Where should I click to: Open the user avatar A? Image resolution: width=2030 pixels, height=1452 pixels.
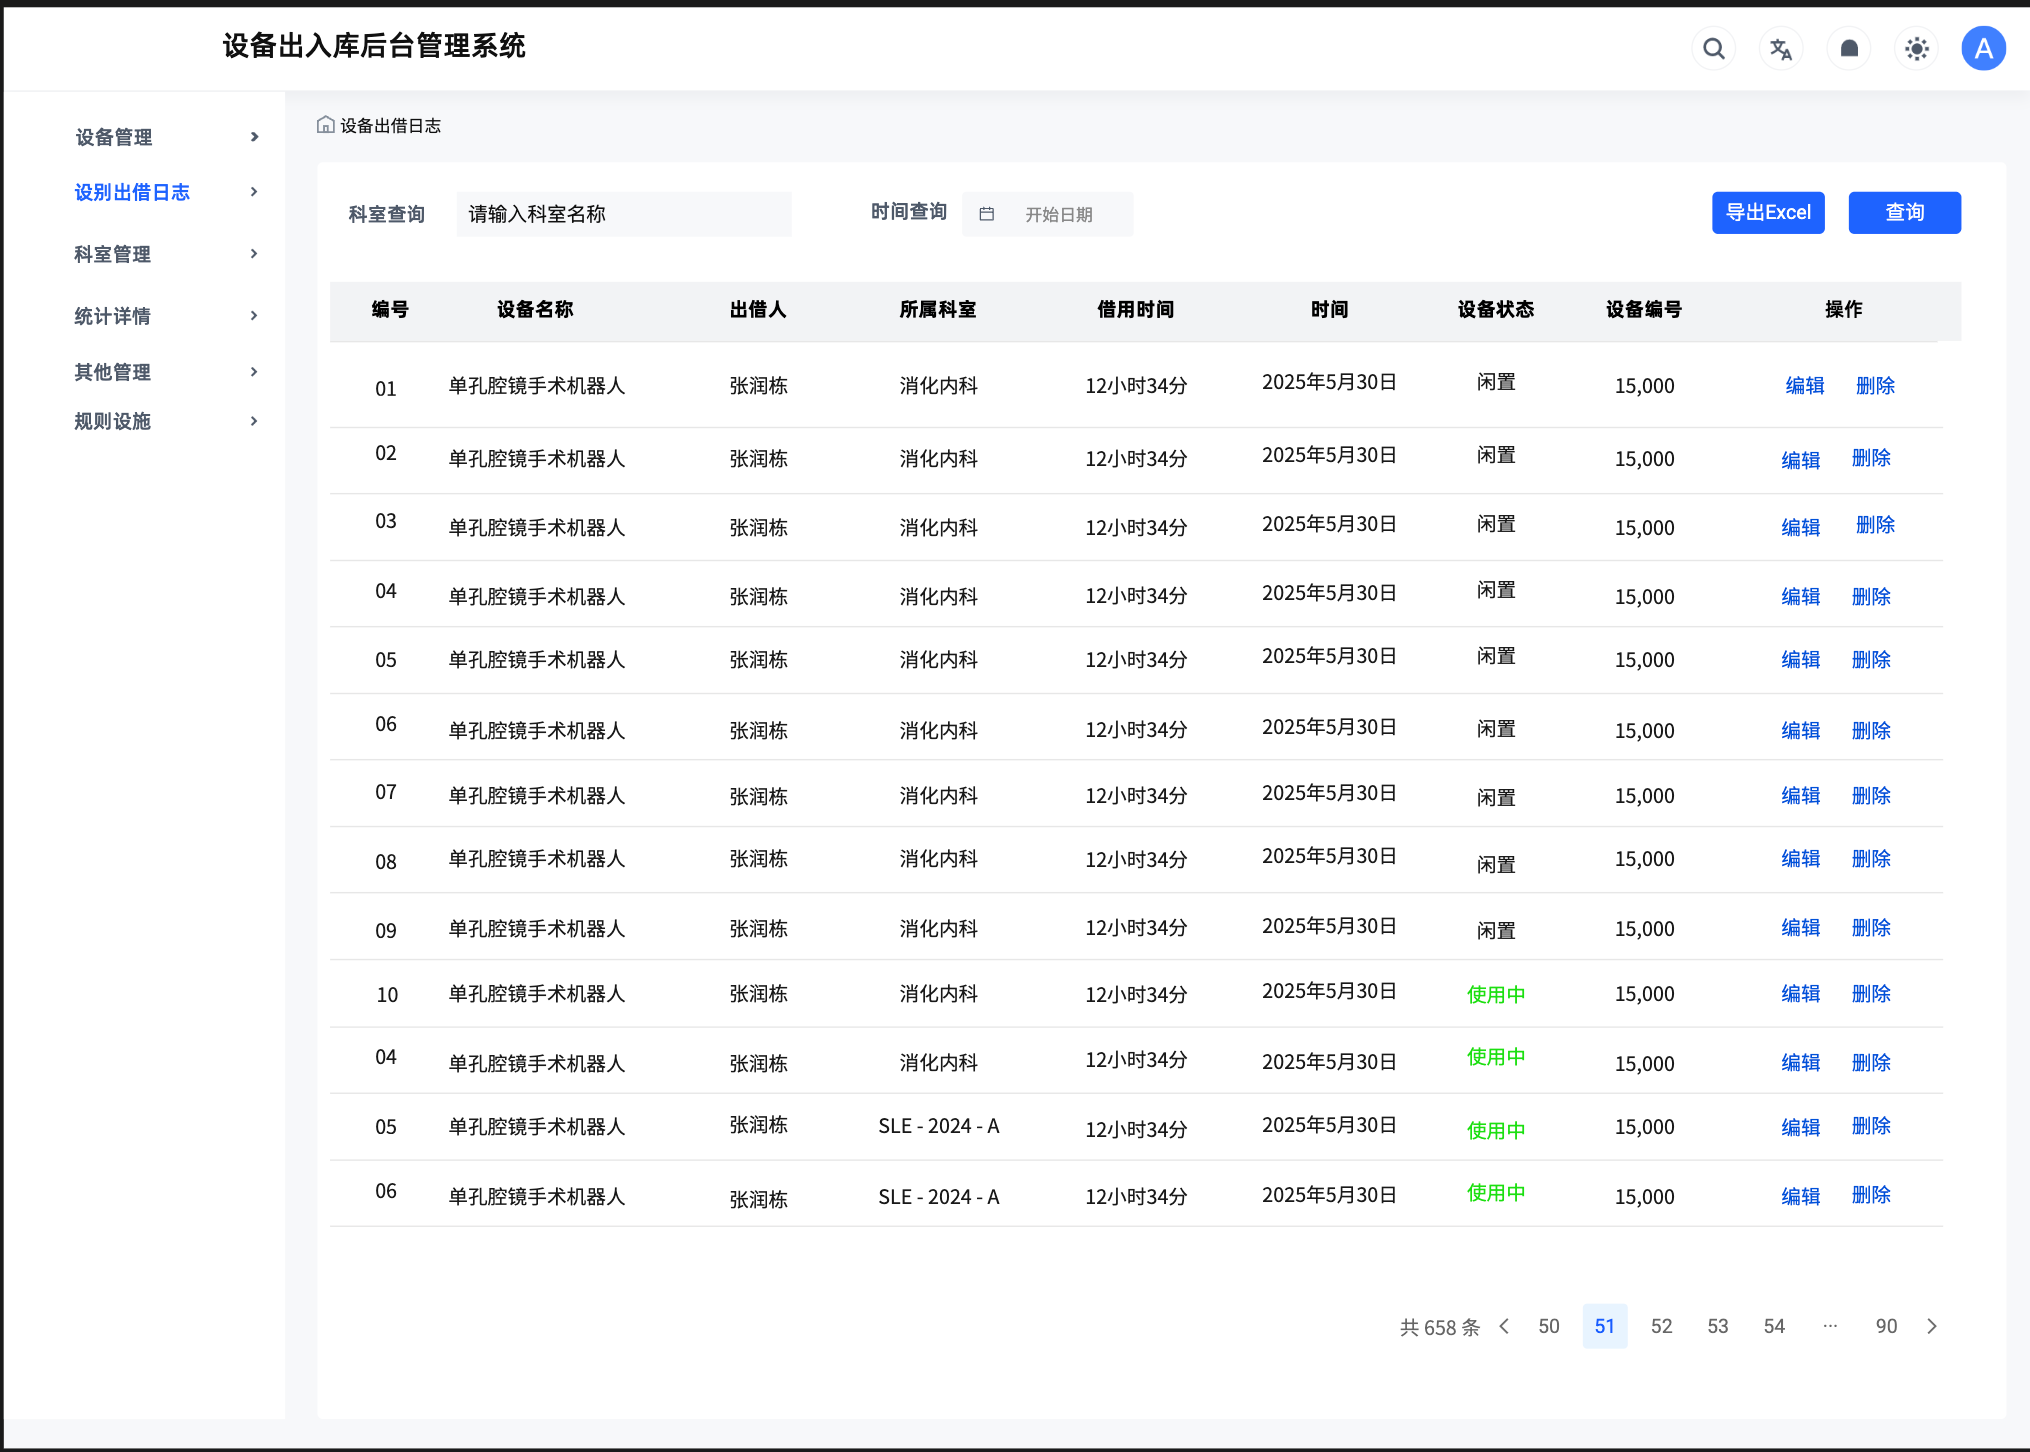[1983, 49]
